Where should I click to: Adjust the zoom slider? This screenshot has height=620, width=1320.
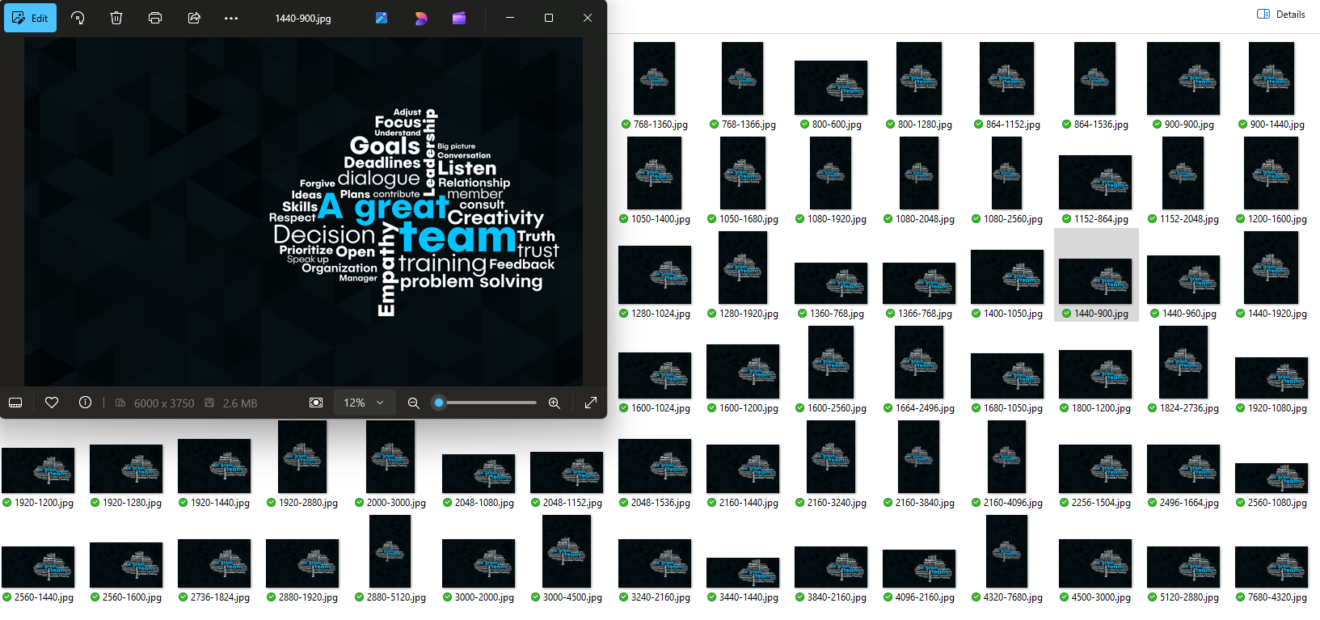[438, 402]
